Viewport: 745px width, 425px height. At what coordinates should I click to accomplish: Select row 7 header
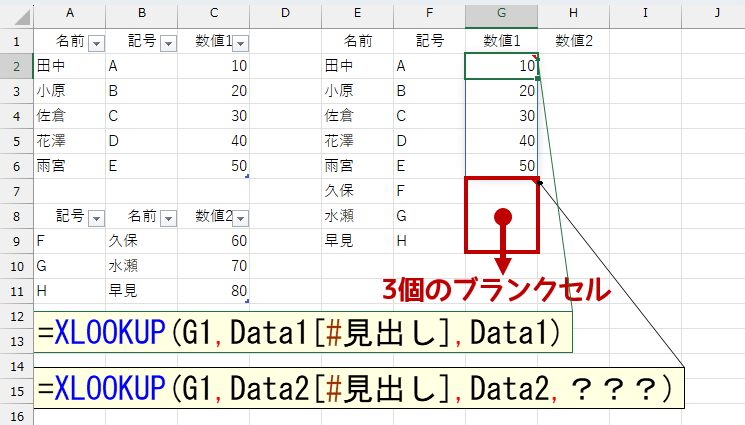pyautogui.click(x=17, y=191)
